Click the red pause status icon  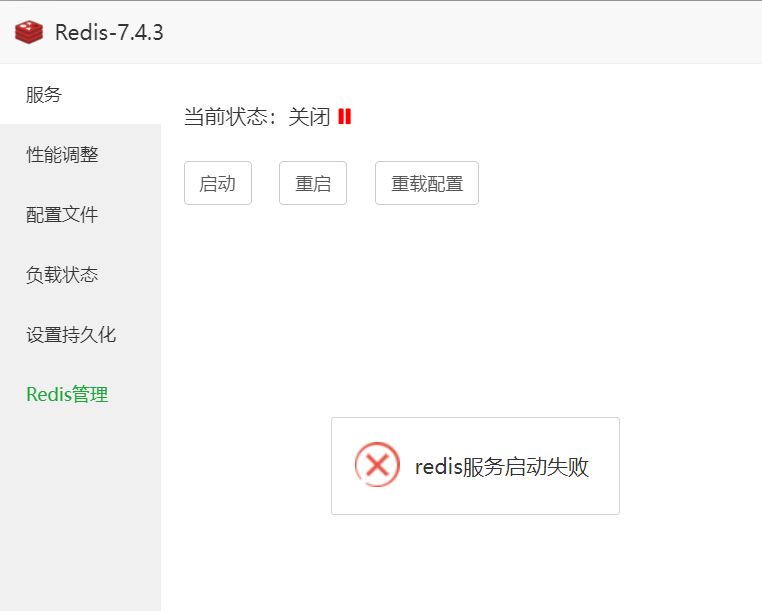[345, 117]
